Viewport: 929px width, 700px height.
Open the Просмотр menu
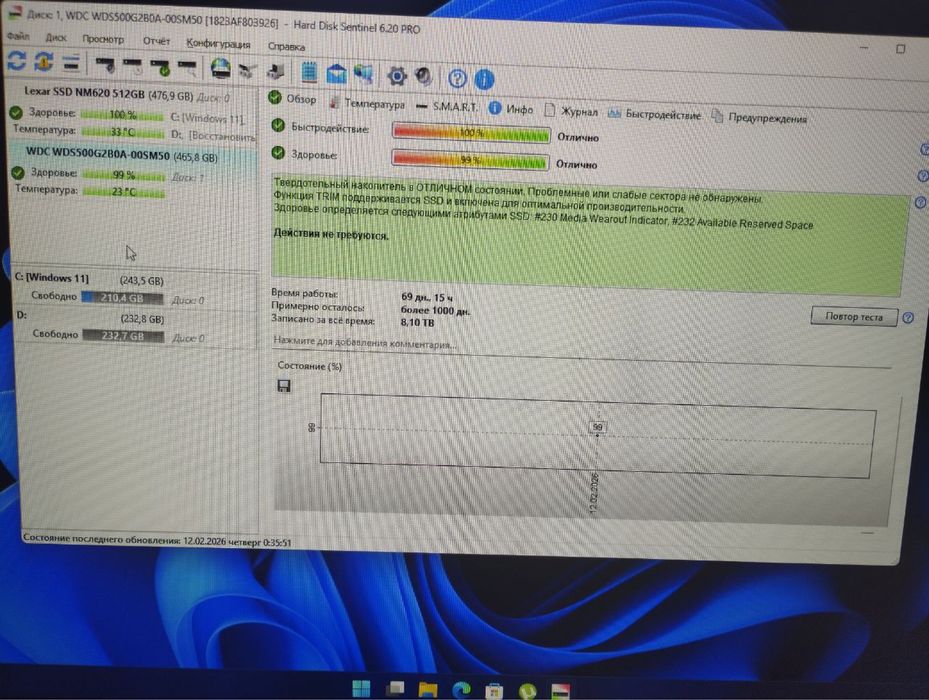[103, 39]
